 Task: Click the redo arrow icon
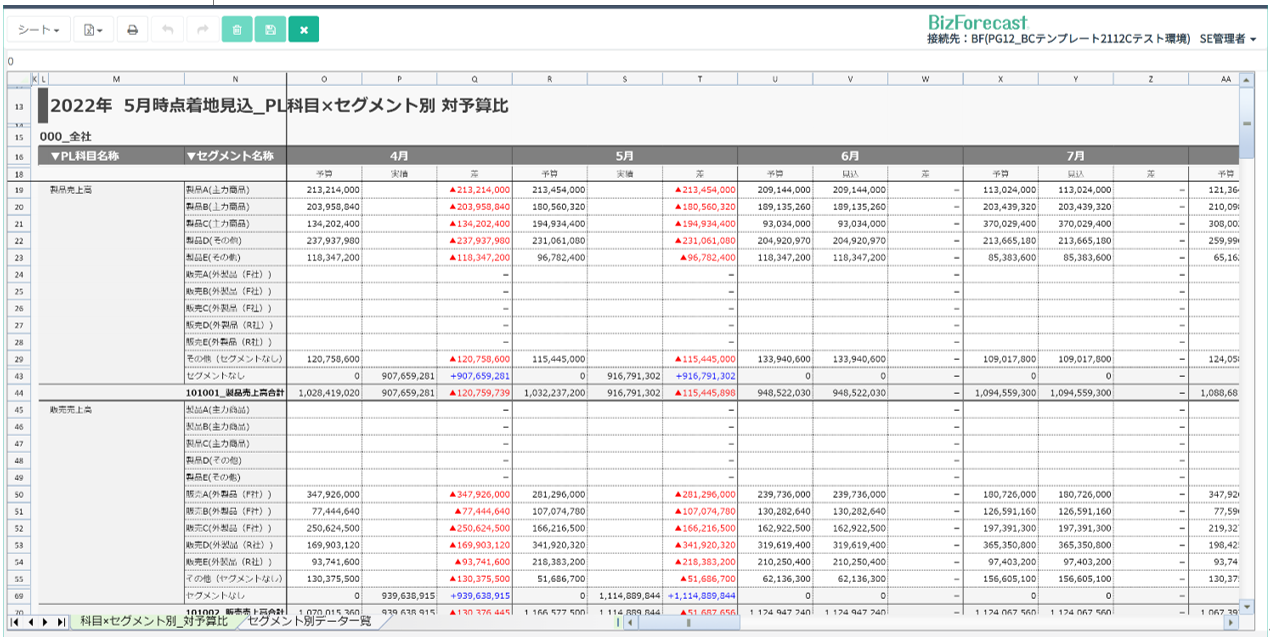201,30
